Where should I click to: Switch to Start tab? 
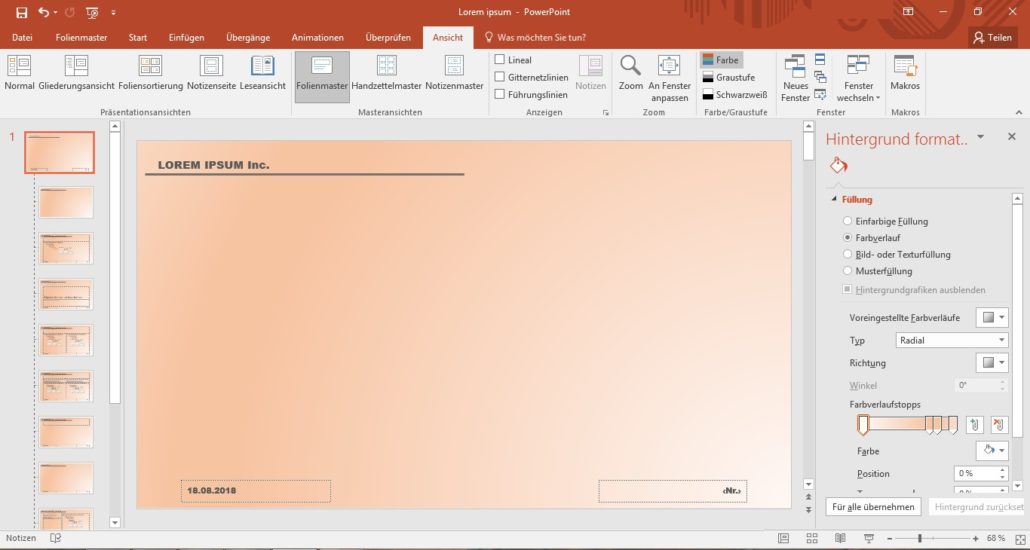point(138,37)
